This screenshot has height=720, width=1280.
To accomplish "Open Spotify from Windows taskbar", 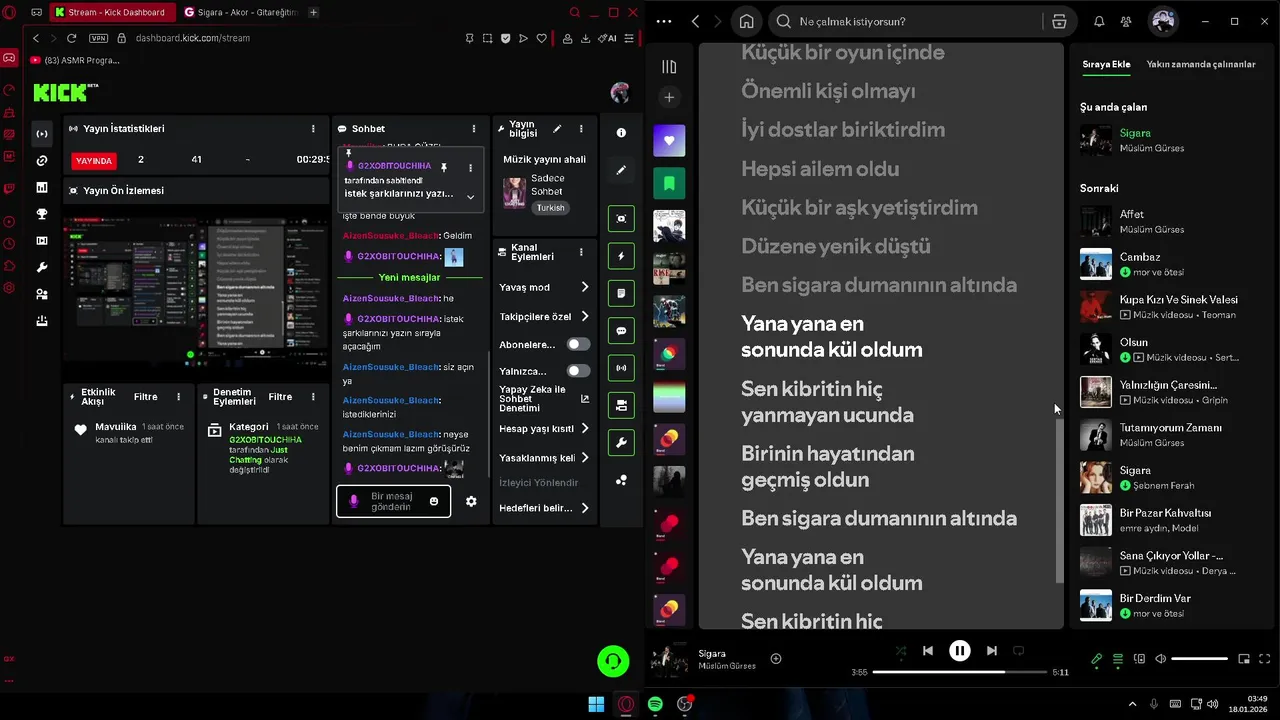I will (x=655, y=704).
